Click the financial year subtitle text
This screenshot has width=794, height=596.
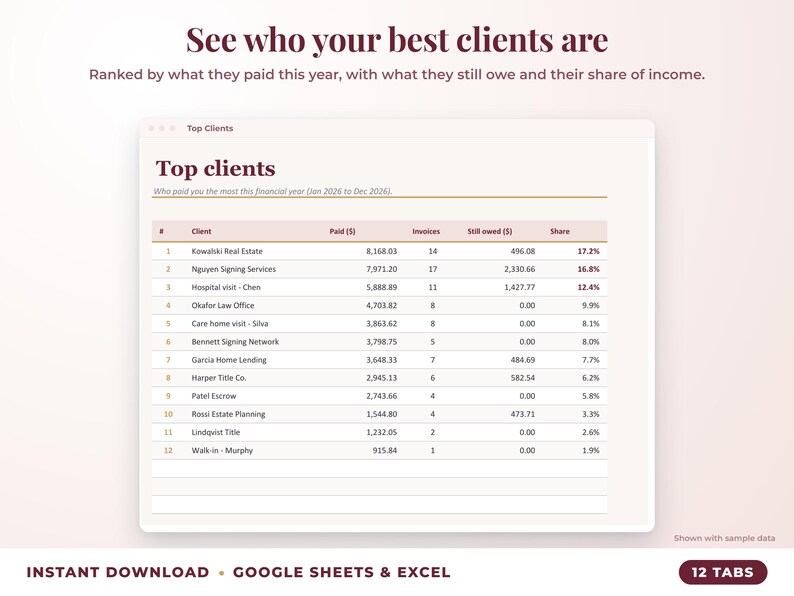click(x=273, y=191)
